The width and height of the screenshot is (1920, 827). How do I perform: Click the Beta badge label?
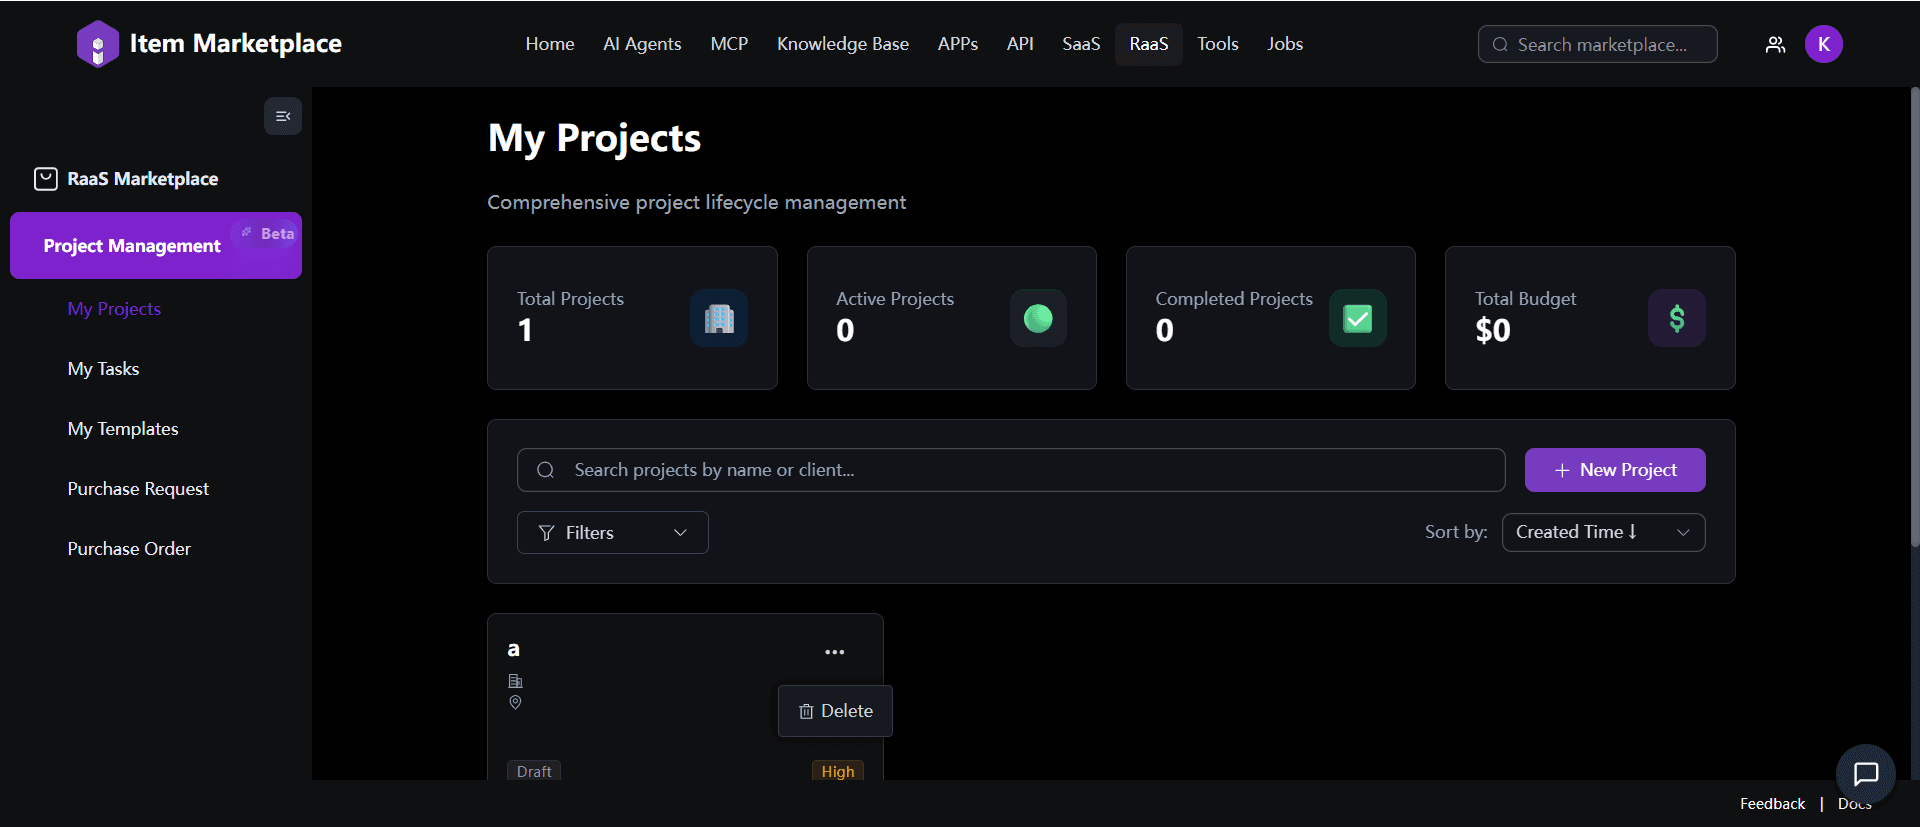pyautogui.click(x=267, y=233)
